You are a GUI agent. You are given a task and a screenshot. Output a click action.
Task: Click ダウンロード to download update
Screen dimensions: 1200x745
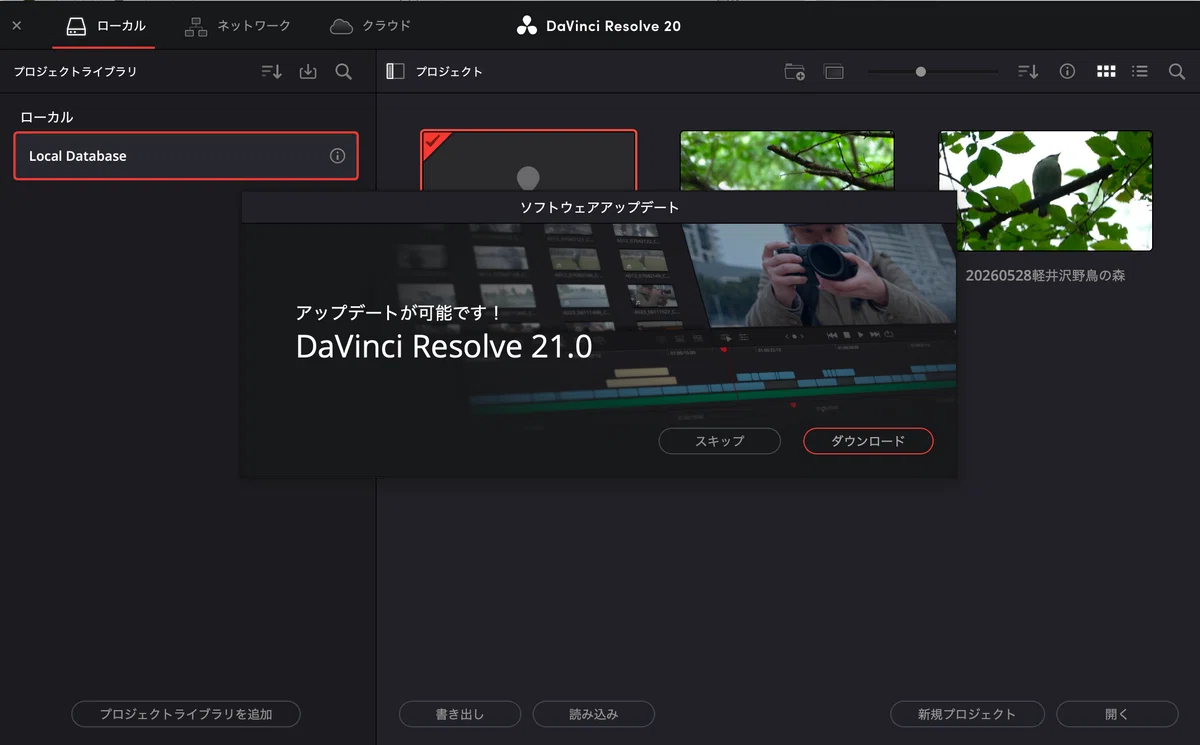tap(868, 441)
